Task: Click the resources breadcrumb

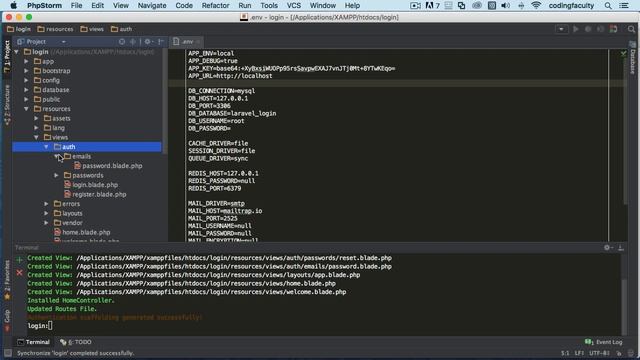Action: click(x=56, y=29)
